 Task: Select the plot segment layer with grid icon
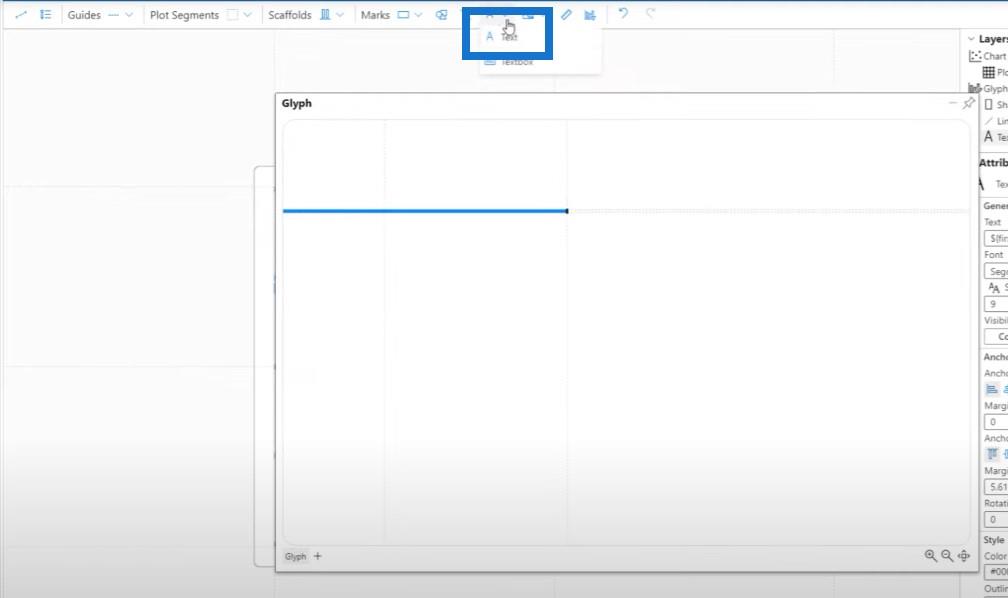pyautogui.click(x=995, y=73)
